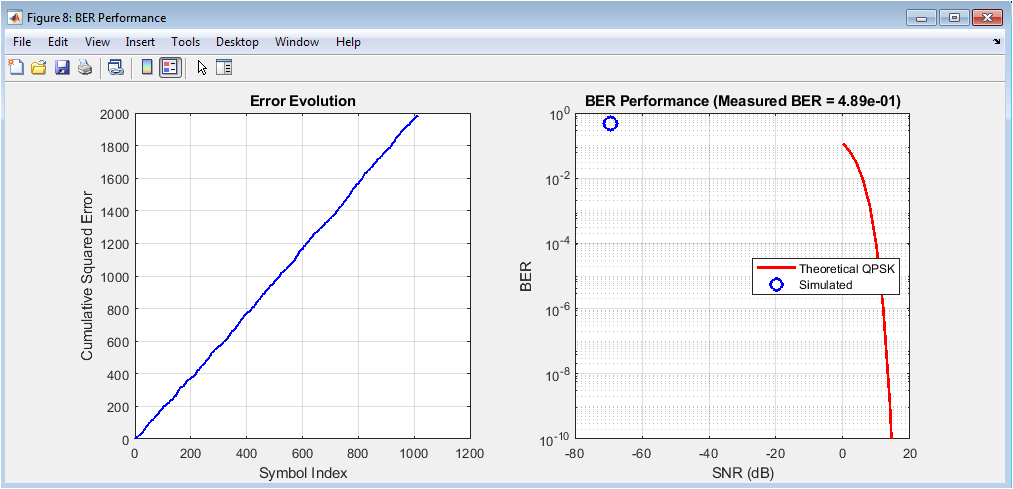Open the File menu
Image resolution: width=1013 pixels, height=489 pixels.
pyautogui.click(x=23, y=42)
